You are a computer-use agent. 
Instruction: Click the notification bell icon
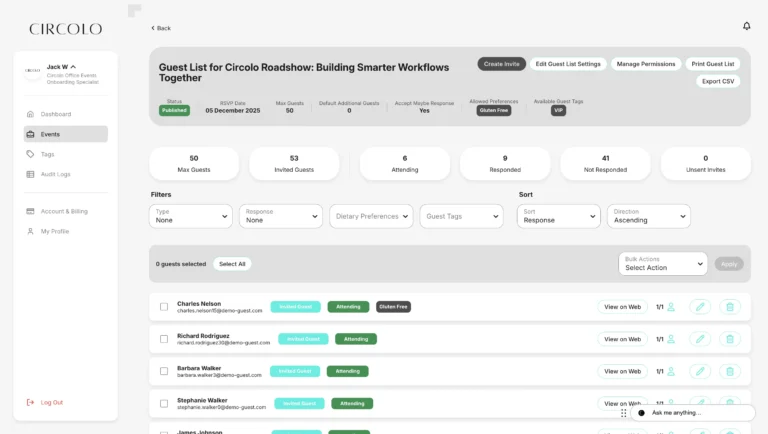[x=746, y=26]
